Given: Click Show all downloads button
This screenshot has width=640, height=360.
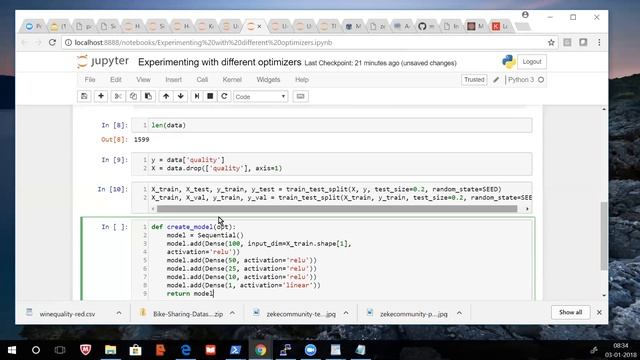Looking at the screenshot, I should pyautogui.click(x=570, y=312).
